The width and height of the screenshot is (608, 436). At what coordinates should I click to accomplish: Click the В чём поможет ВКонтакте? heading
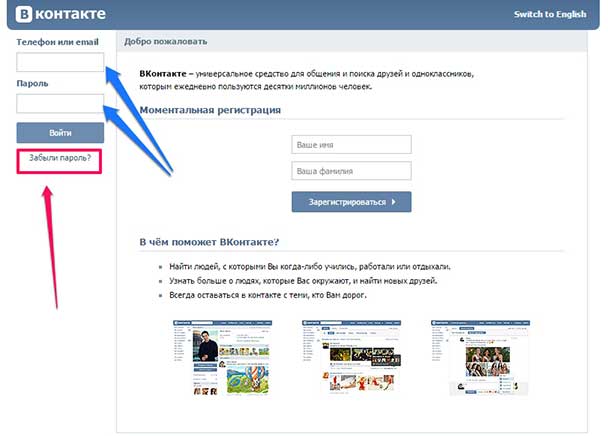click(x=209, y=242)
